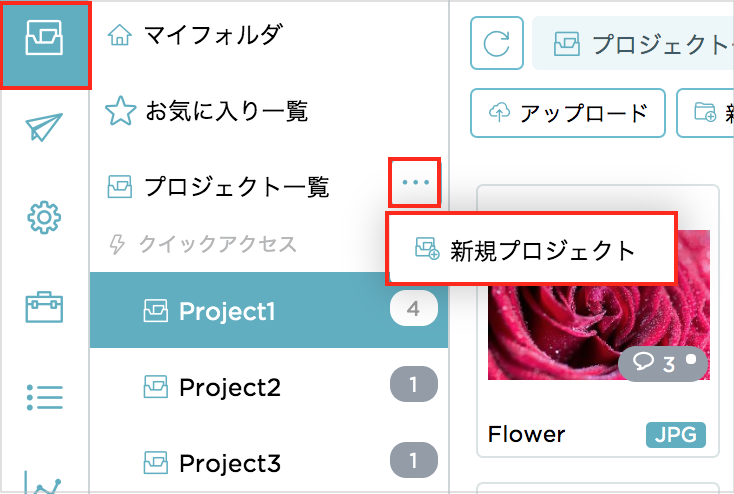Select 新規プロジェクト from popup menu

click(531, 250)
